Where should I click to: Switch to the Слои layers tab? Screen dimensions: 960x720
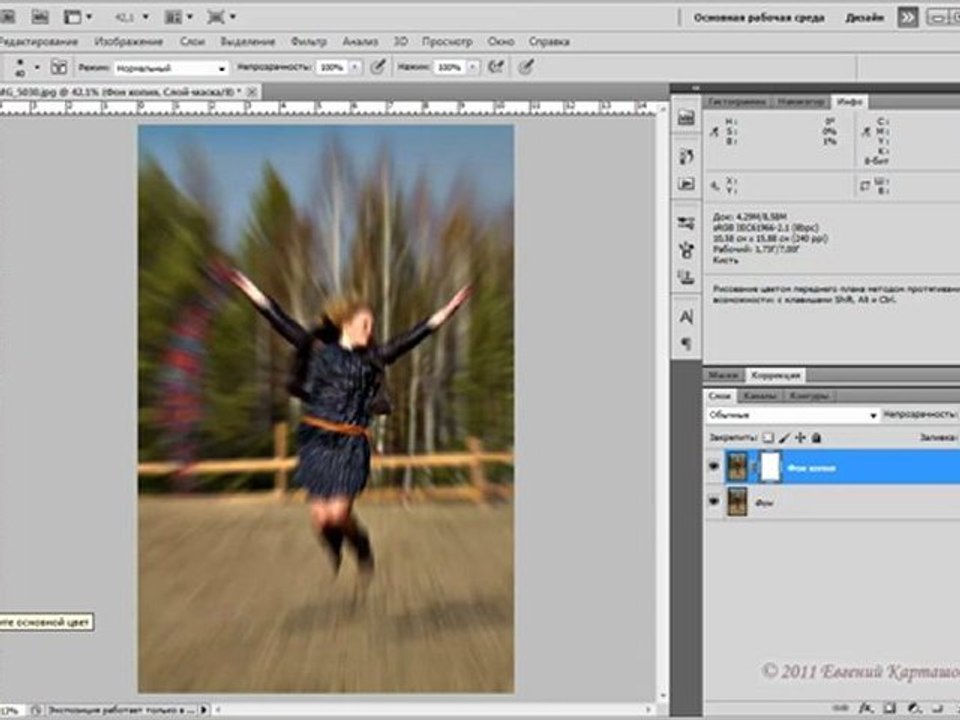(x=719, y=396)
